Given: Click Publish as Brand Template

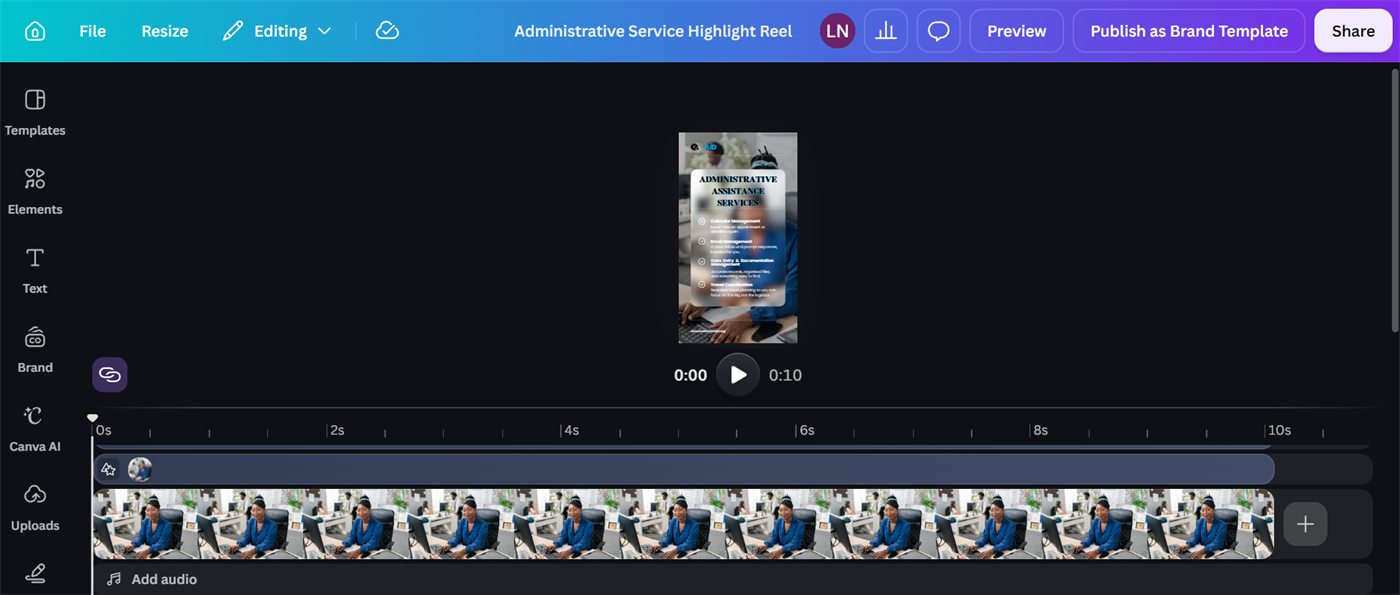Looking at the screenshot, I should point(1189,31).
